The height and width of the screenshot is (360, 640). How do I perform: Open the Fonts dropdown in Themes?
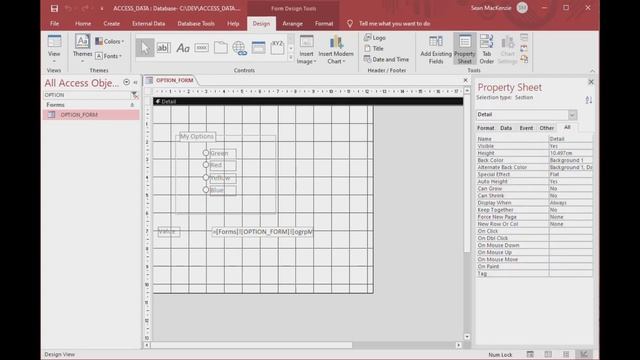[109, 56]
